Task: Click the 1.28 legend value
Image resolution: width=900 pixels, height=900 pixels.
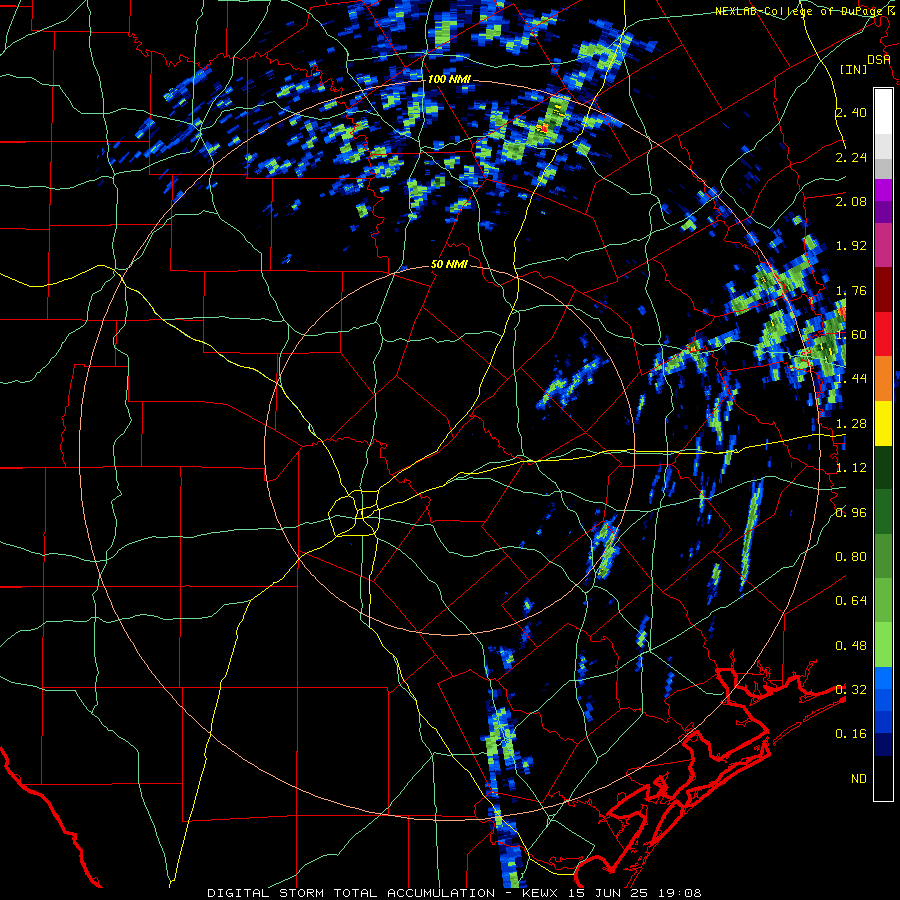Action: click(x=851, y=424)
